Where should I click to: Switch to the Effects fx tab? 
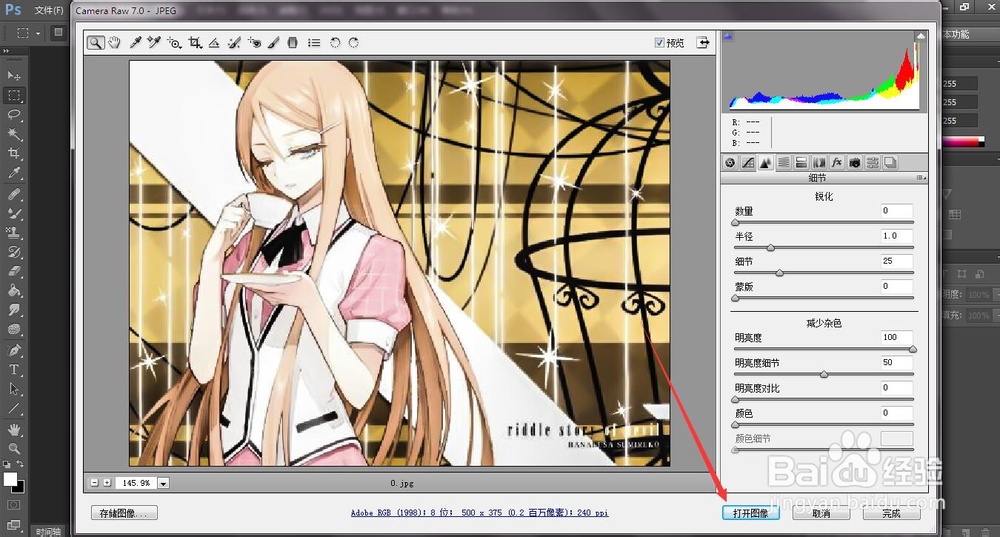pos(837,163)
